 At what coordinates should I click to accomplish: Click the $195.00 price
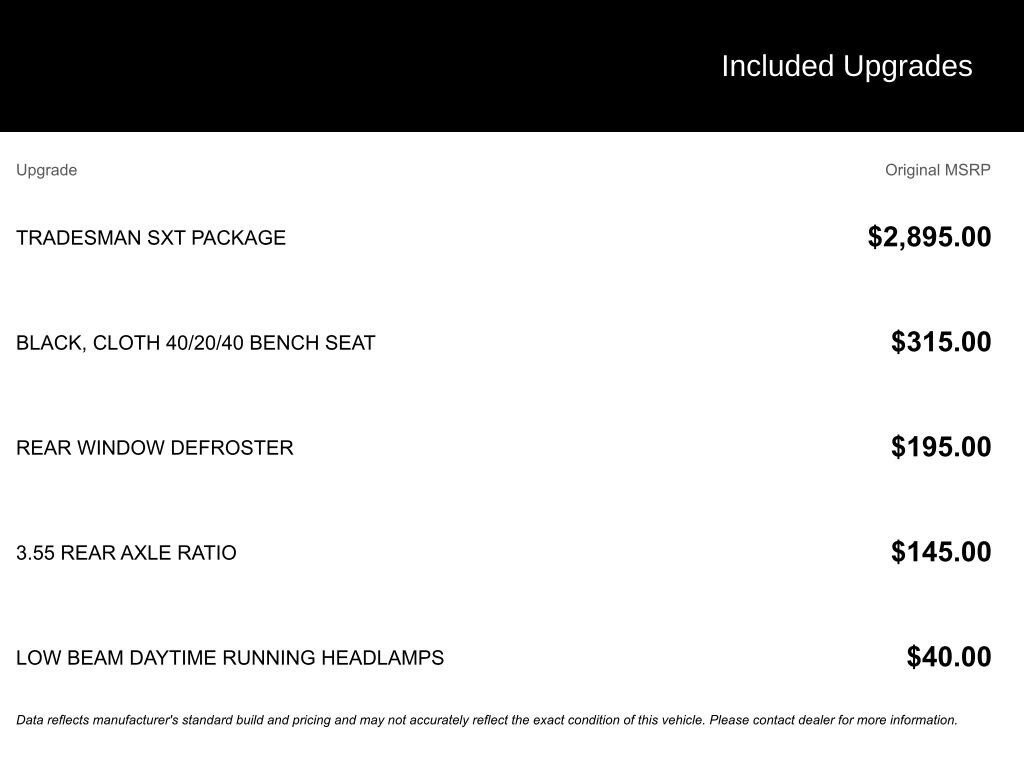click(x=941, y=447)
